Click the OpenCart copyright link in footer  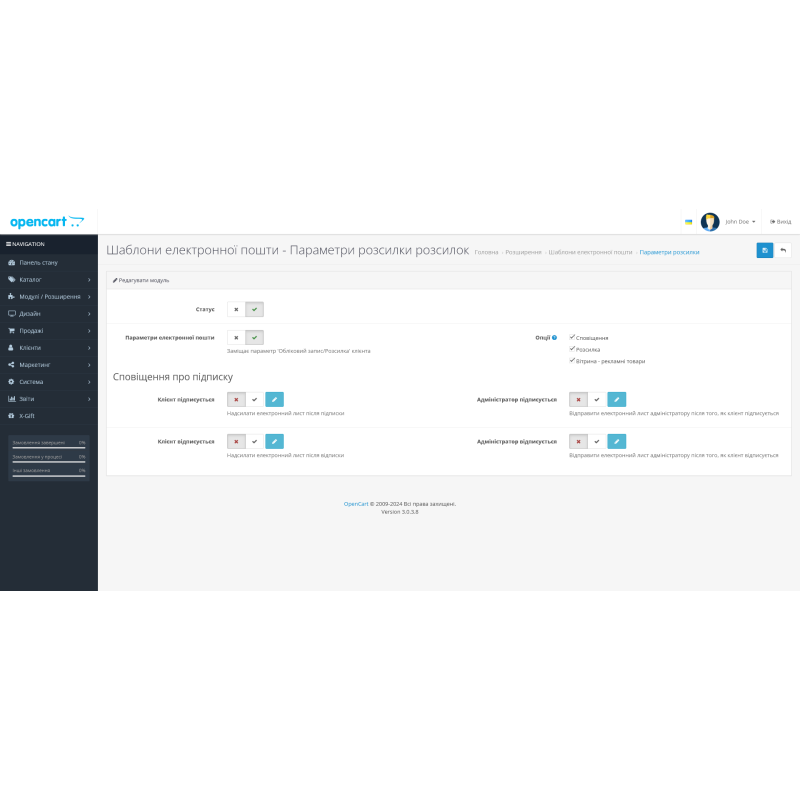tap(355, 503)
